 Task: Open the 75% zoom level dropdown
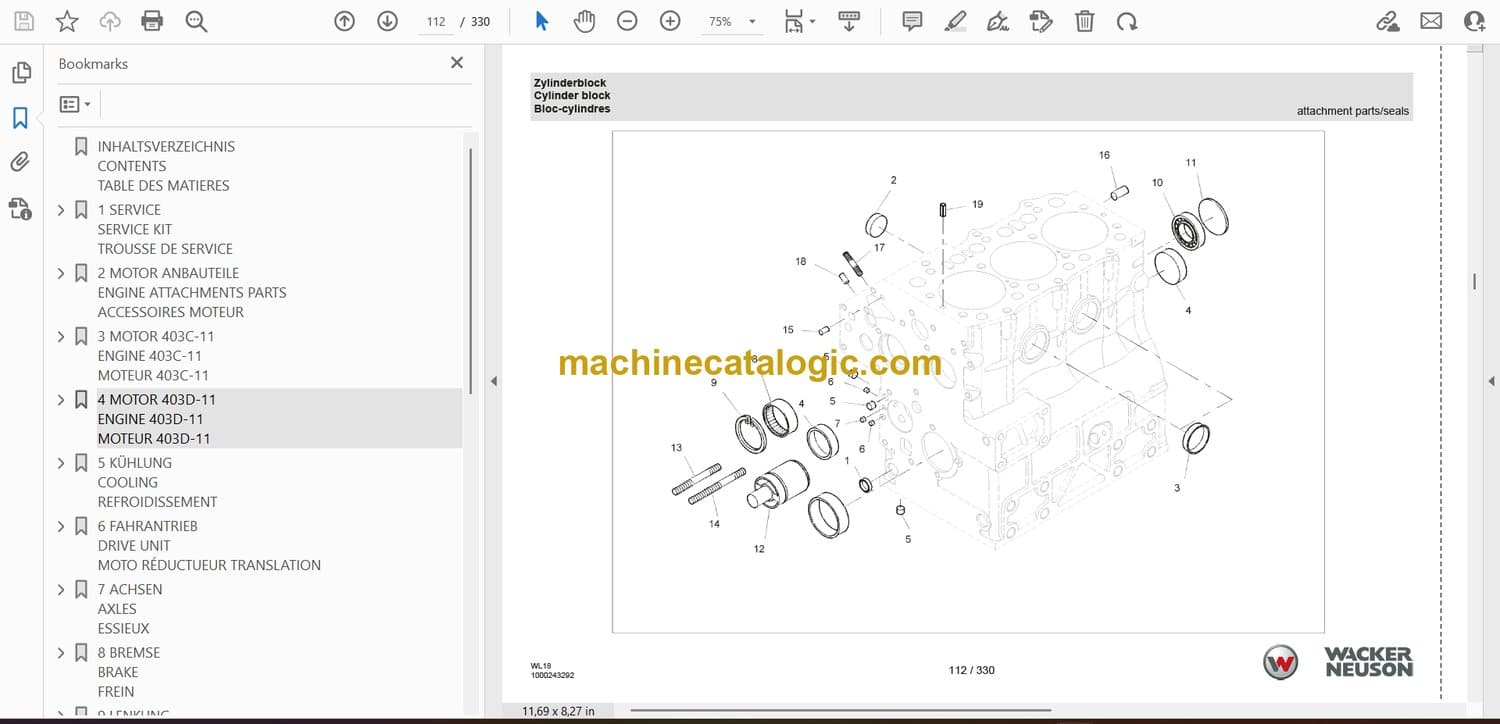pos(732,21)
